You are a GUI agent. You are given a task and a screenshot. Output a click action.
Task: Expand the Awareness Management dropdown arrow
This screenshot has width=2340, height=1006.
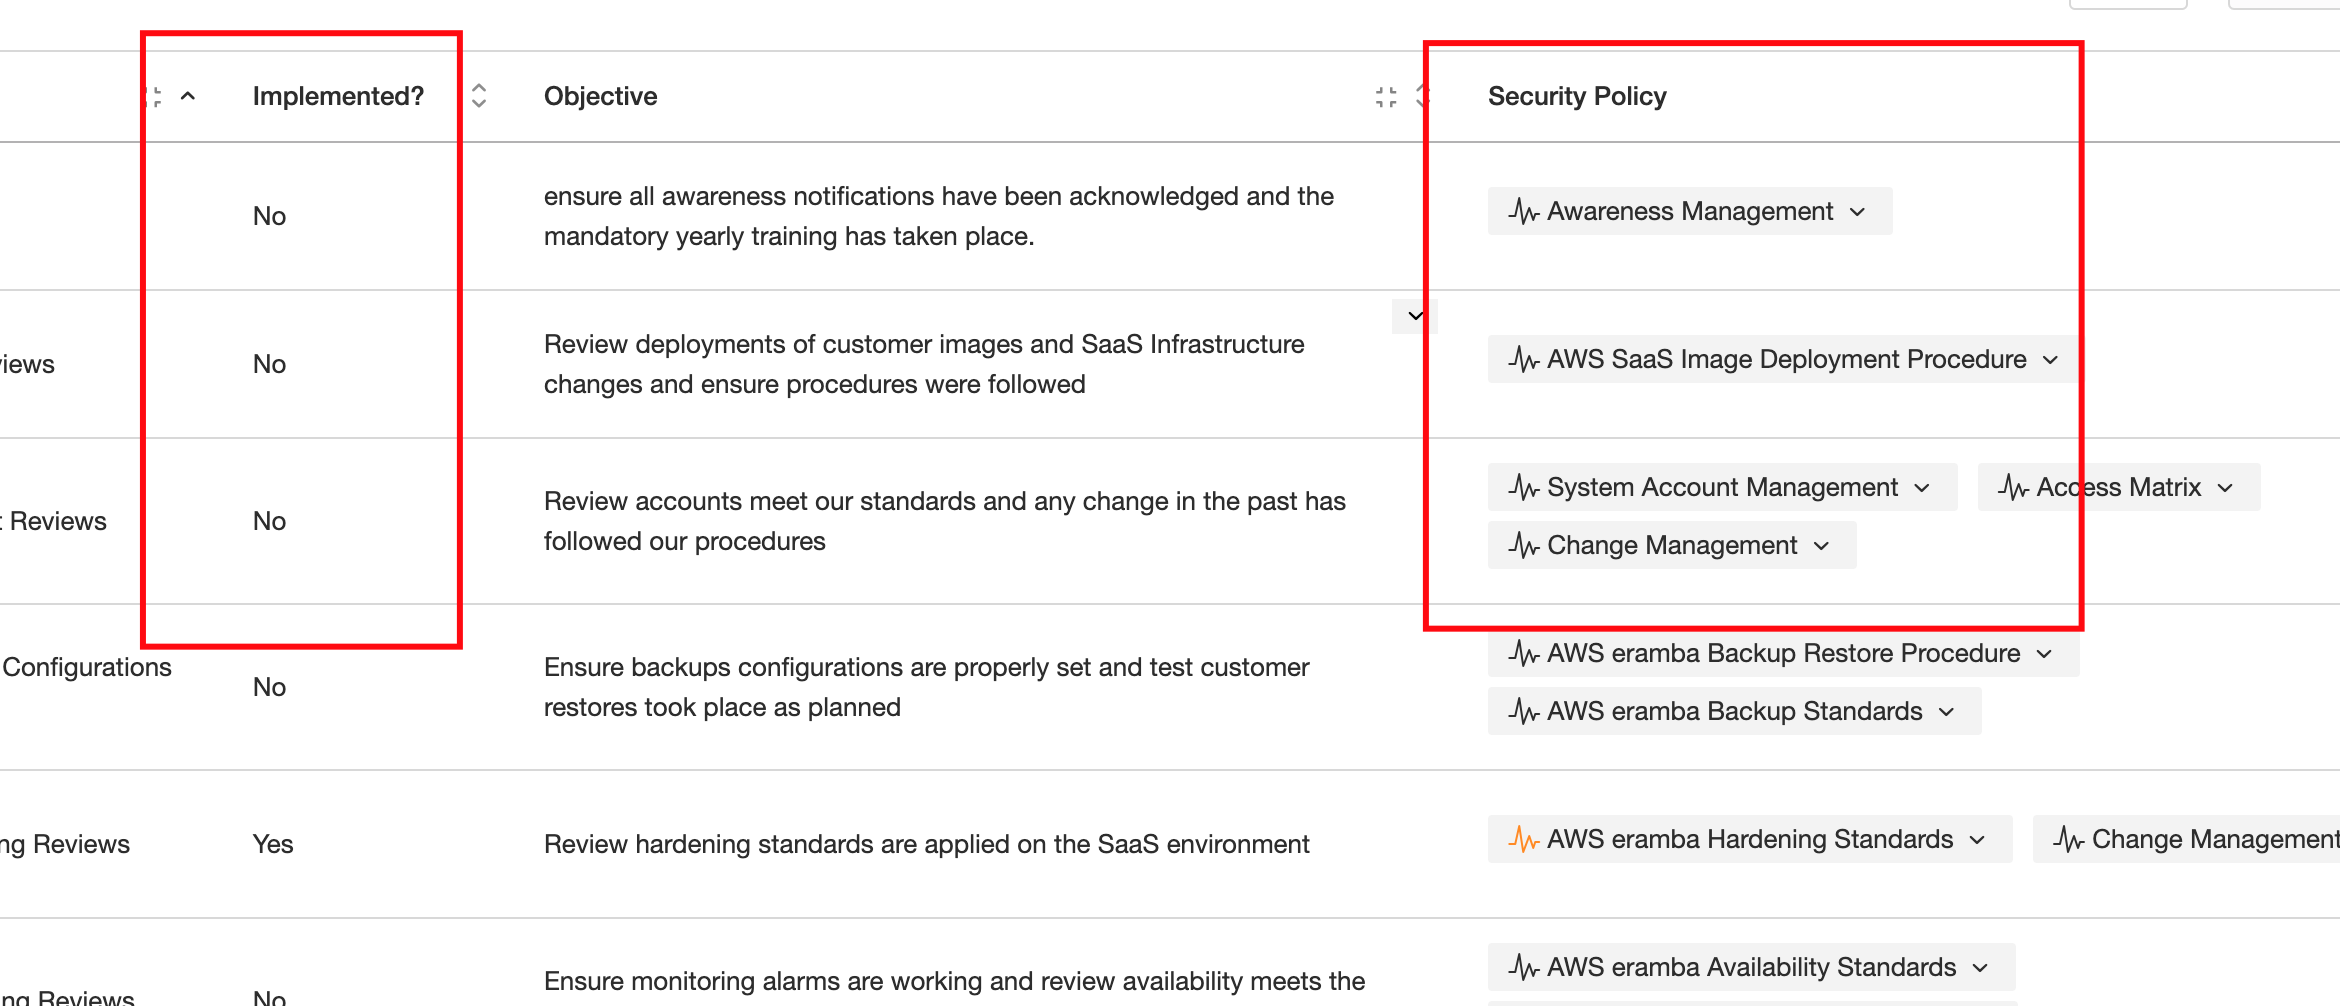pyautogui.click(x=1858, y=212)
